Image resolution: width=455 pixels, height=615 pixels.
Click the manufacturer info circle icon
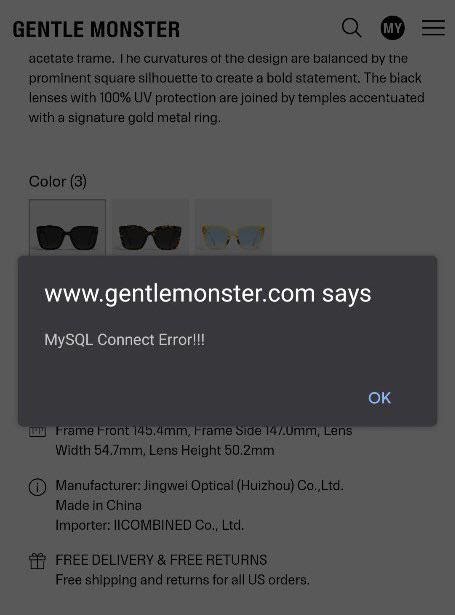pos(37,487)
